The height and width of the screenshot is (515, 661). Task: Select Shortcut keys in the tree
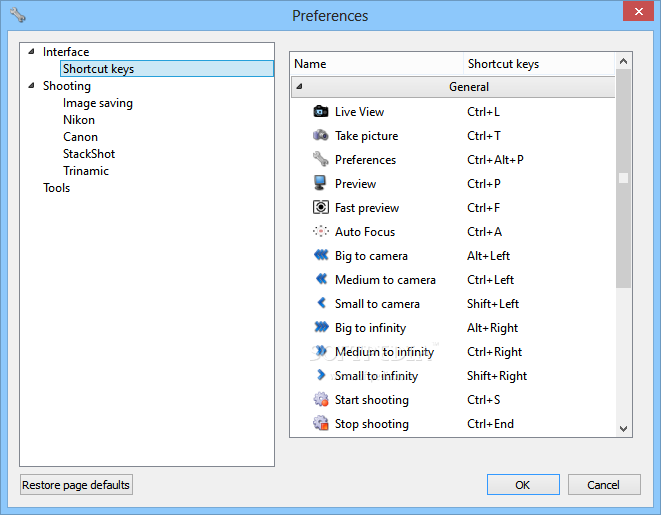pos(167,69)
